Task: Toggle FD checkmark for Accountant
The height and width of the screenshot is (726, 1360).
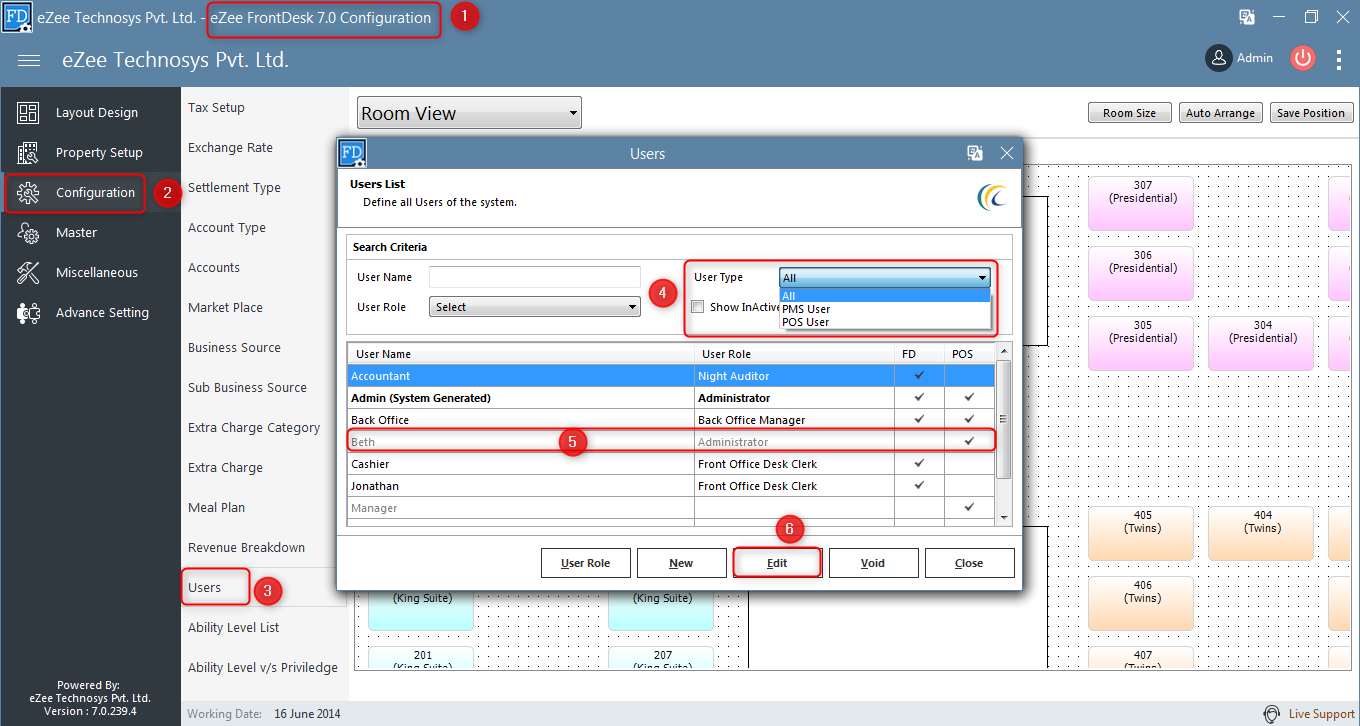Action: [x=919, y=375]
